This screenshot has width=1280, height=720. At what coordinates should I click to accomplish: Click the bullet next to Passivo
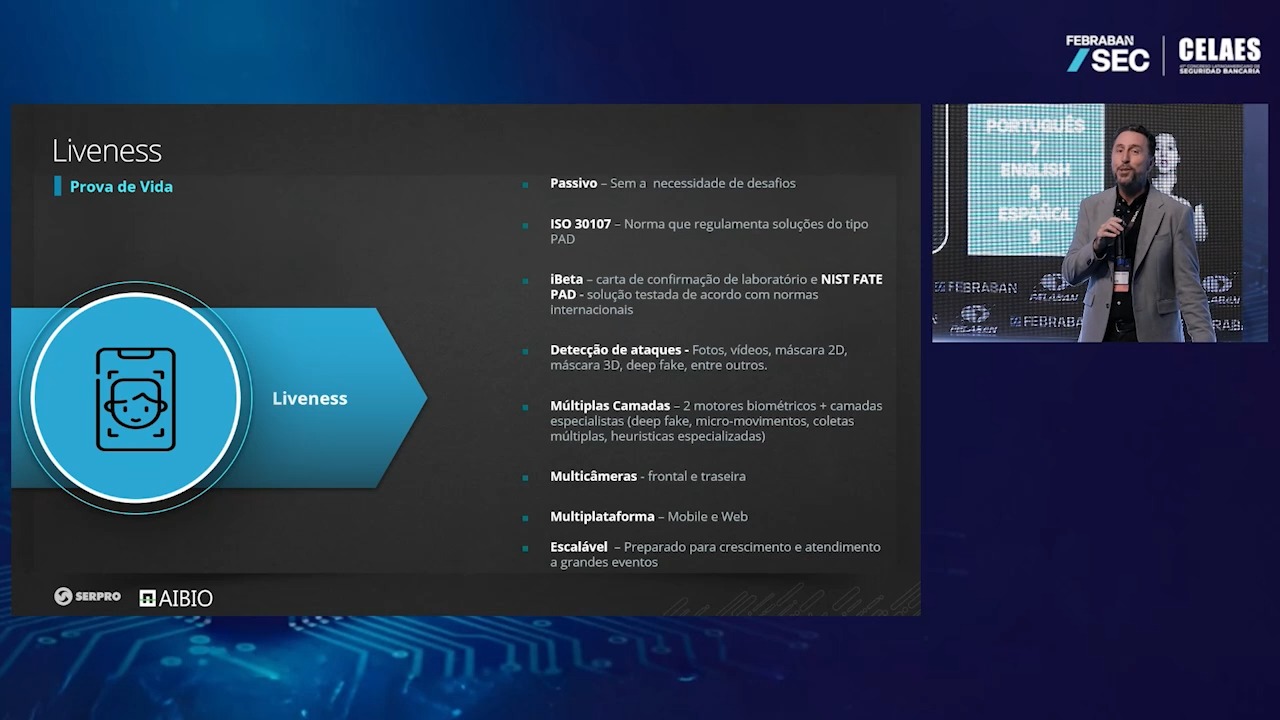(526, 184)
